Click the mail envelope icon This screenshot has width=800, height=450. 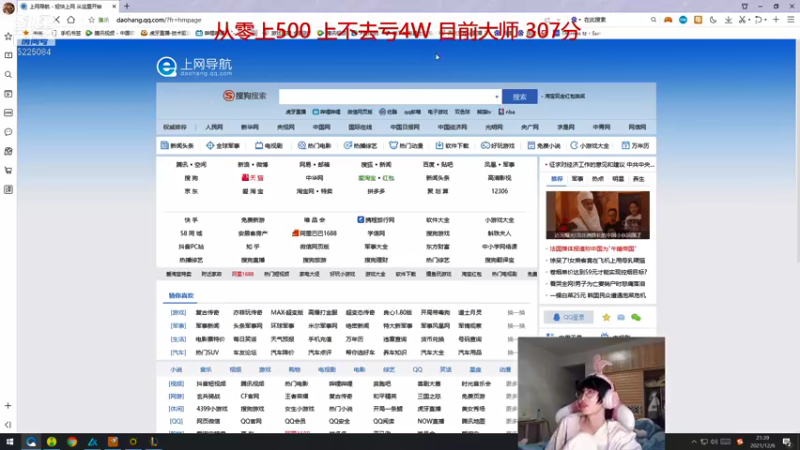click(621, 317)
